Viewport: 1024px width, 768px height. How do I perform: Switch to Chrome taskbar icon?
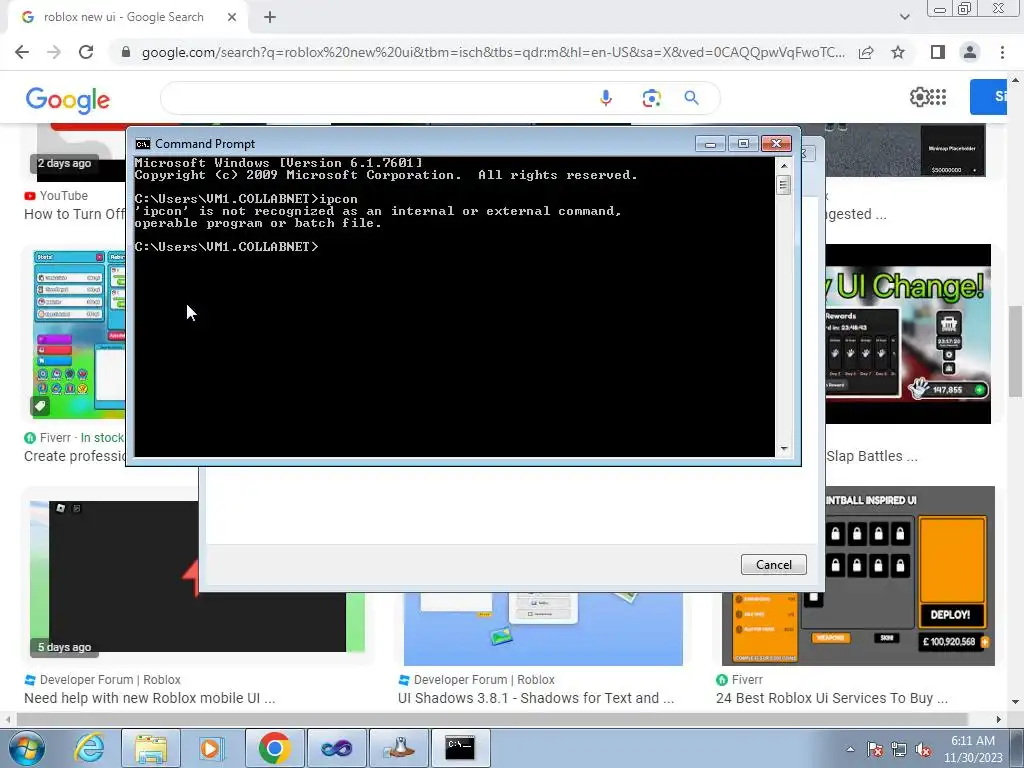point(274,748)
